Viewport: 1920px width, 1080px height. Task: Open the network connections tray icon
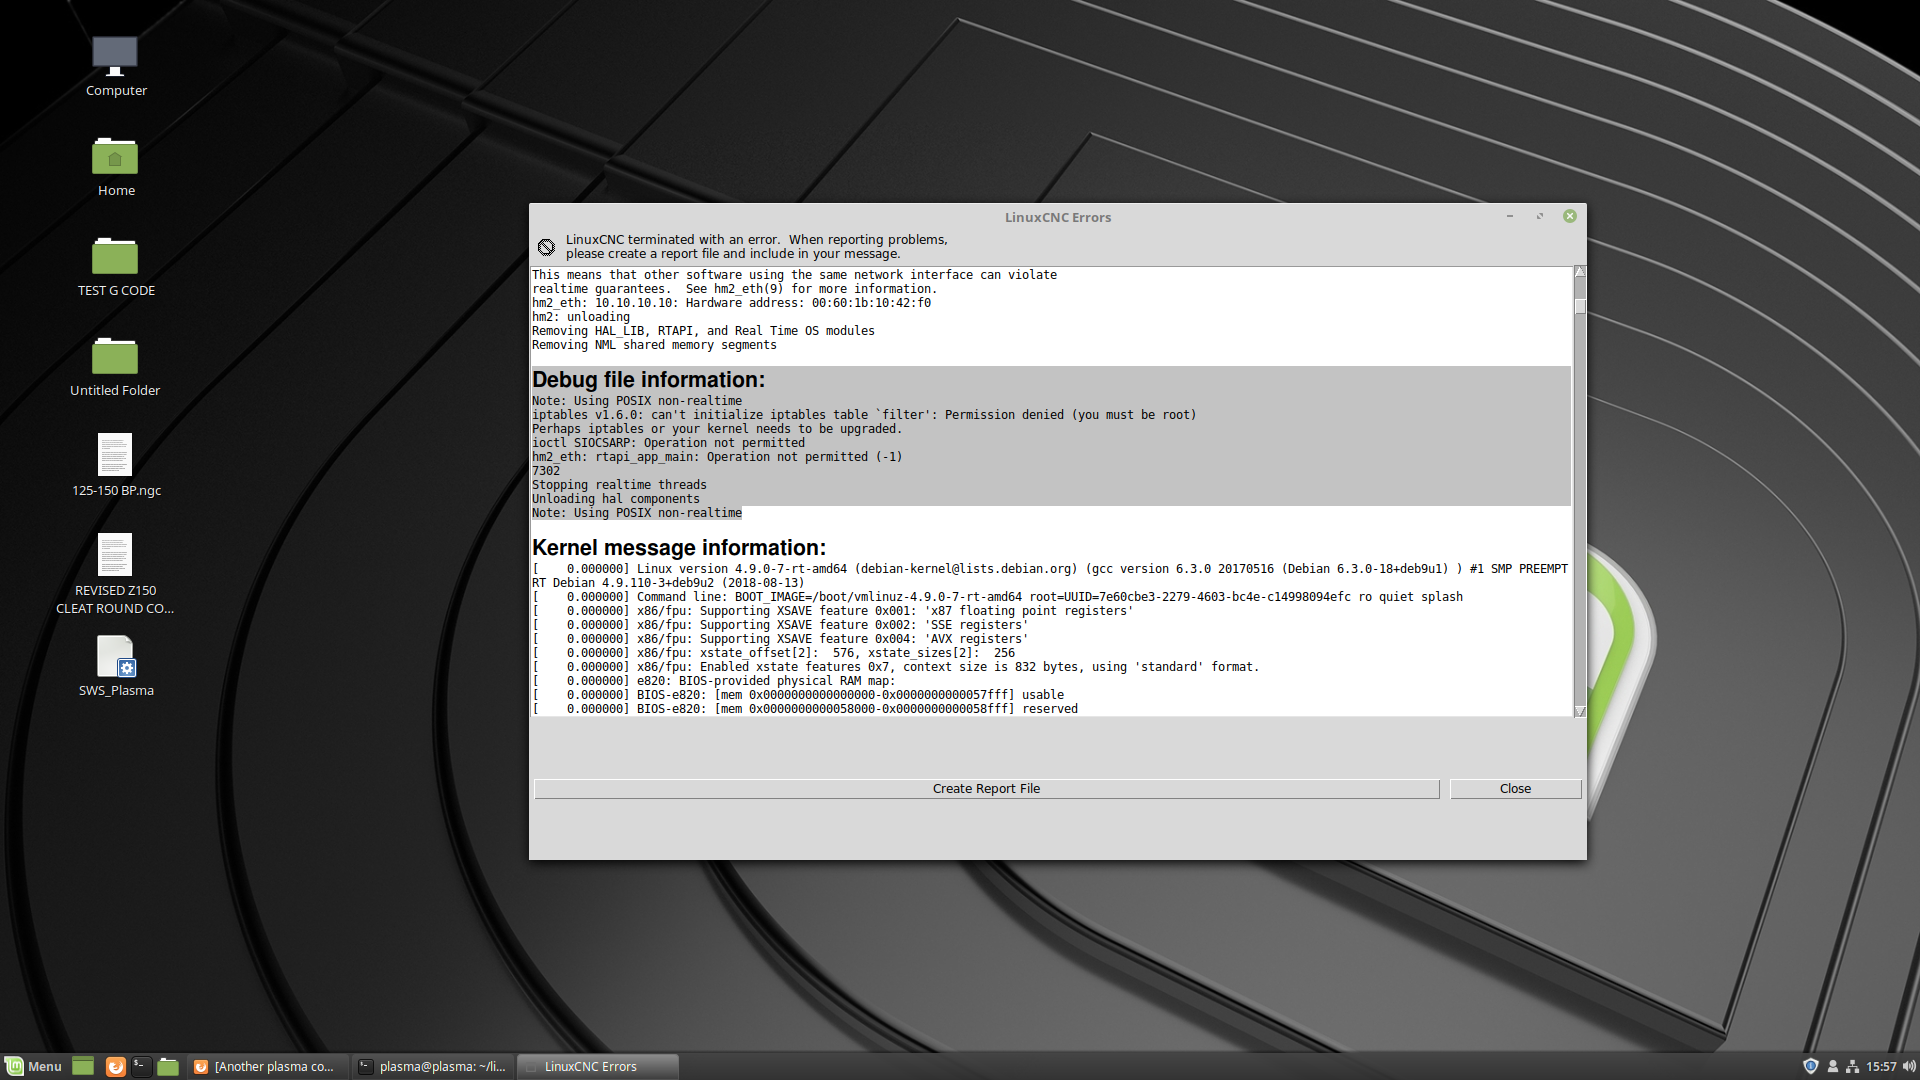tap(1852, 1066)
